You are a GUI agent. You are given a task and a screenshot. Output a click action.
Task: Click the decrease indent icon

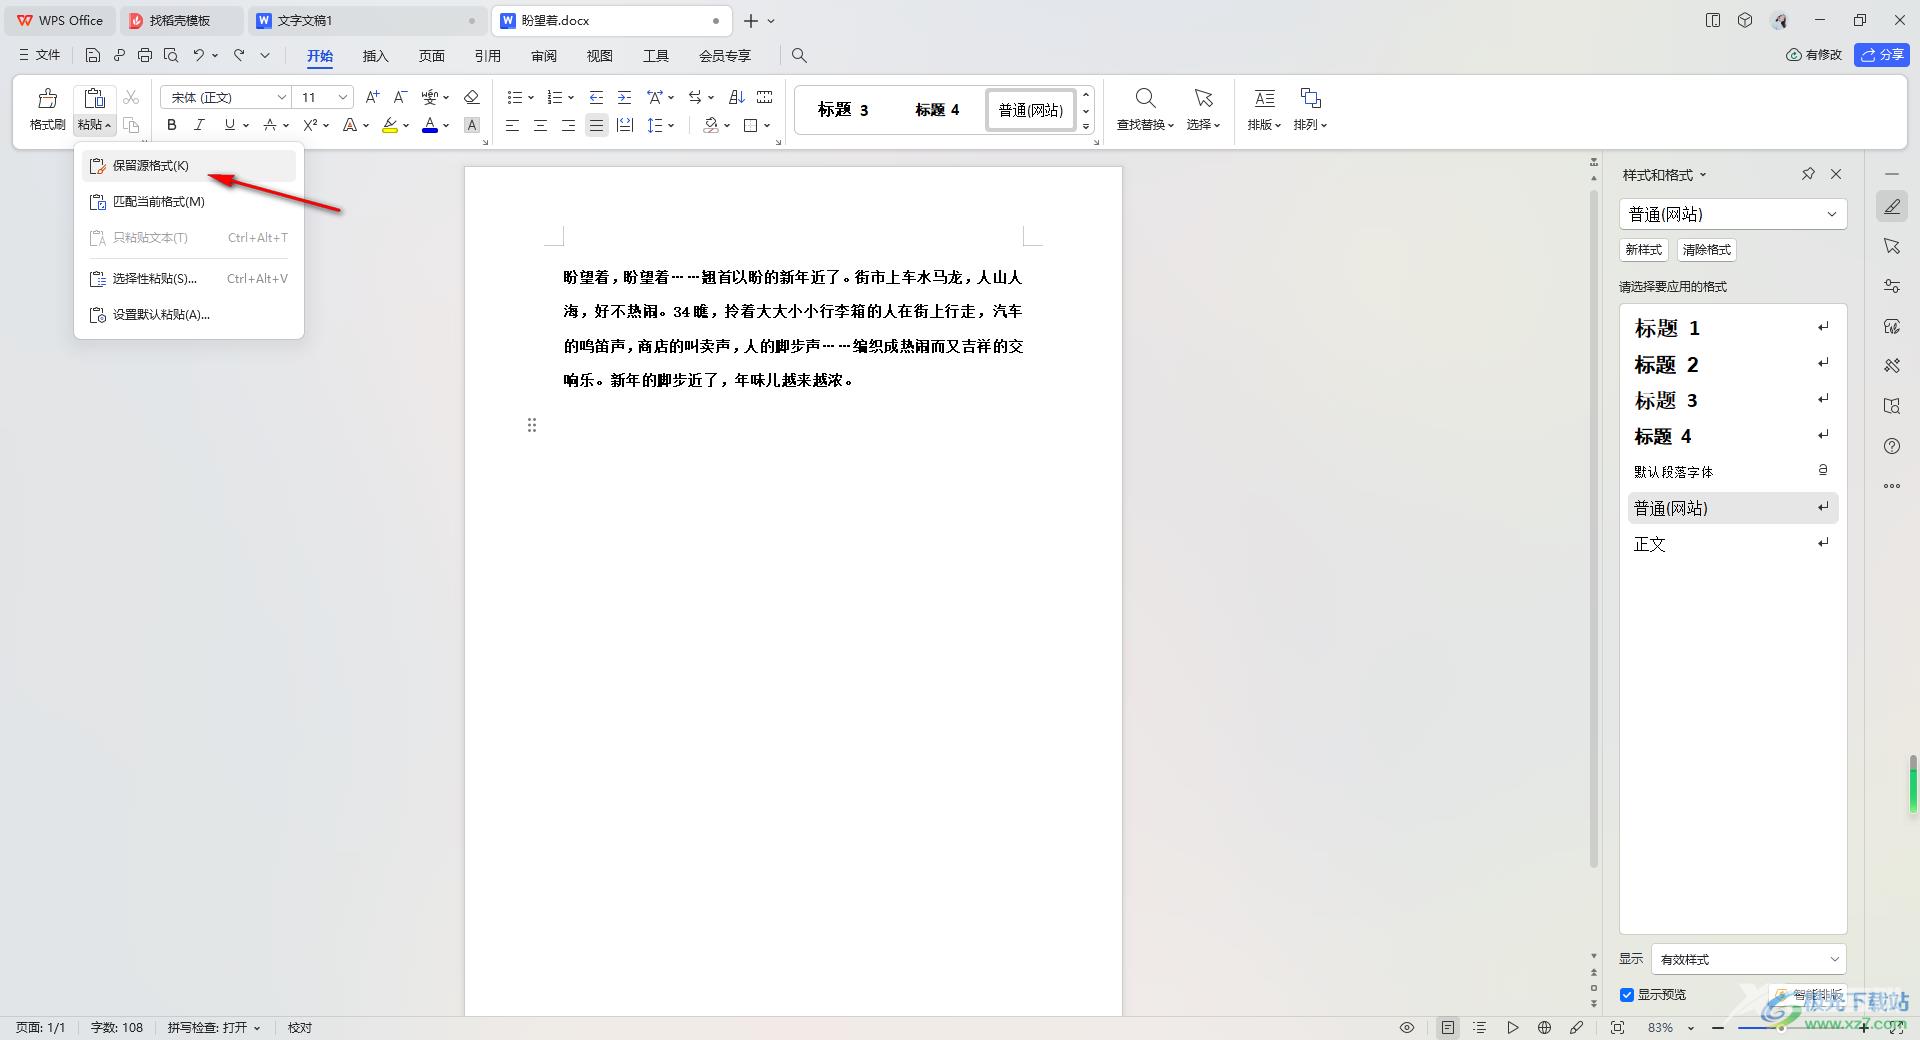[x=597, y=97]
